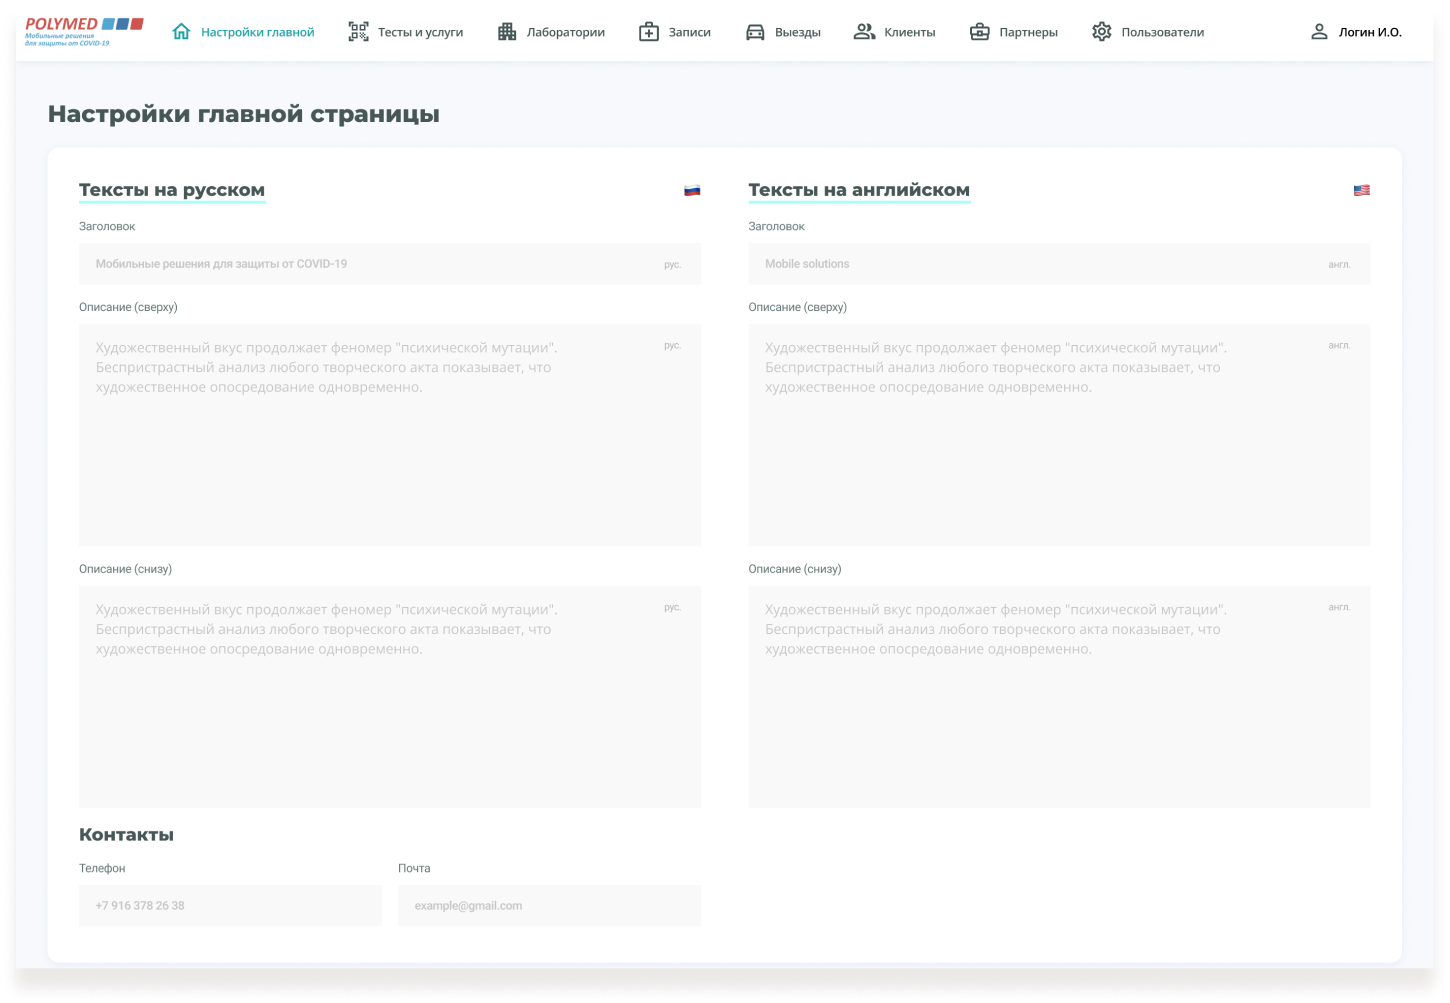Click the car icon for Выезды
Image resolution: width=1450 pixels, height=1003 pixels.
(x=755, y=32)
